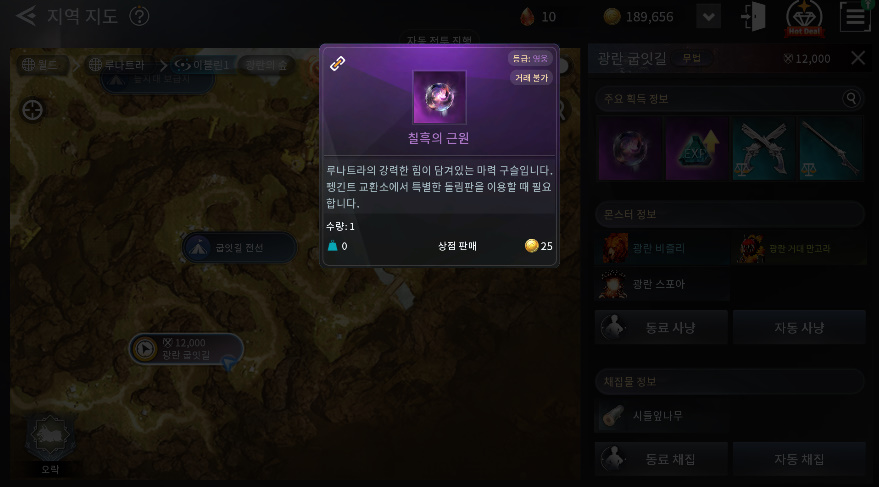Click the magnifier in 주요 획득 정보

pos(851,99)
